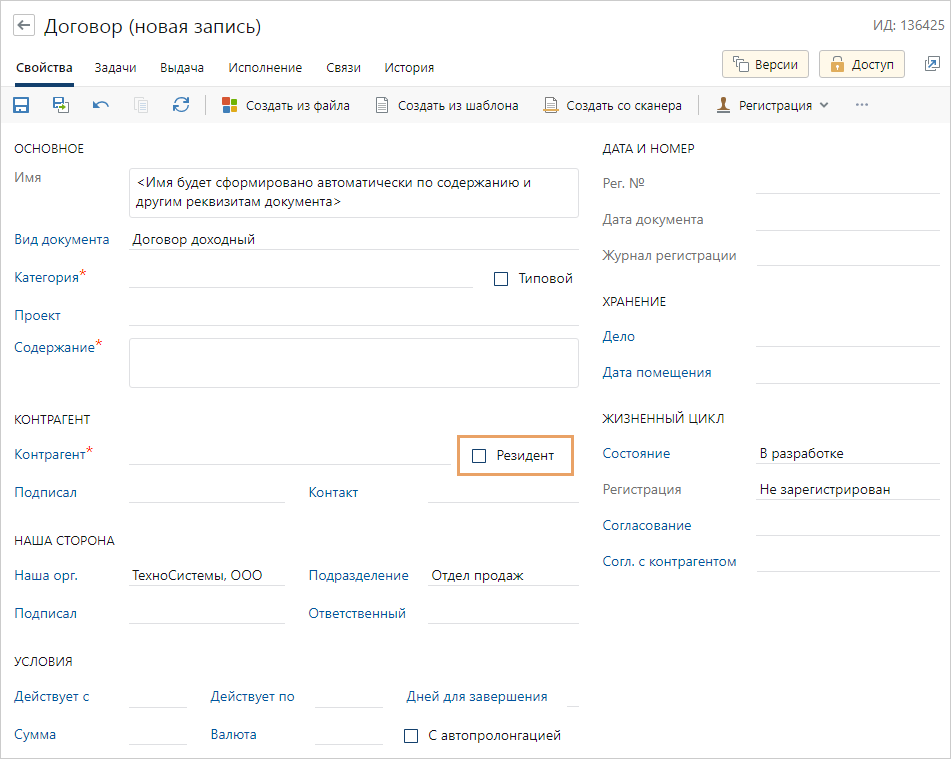Expand the Регистрация dropdown
Image resolution: width=951 pixels, height=759 pixels.
tap(773, 105)
